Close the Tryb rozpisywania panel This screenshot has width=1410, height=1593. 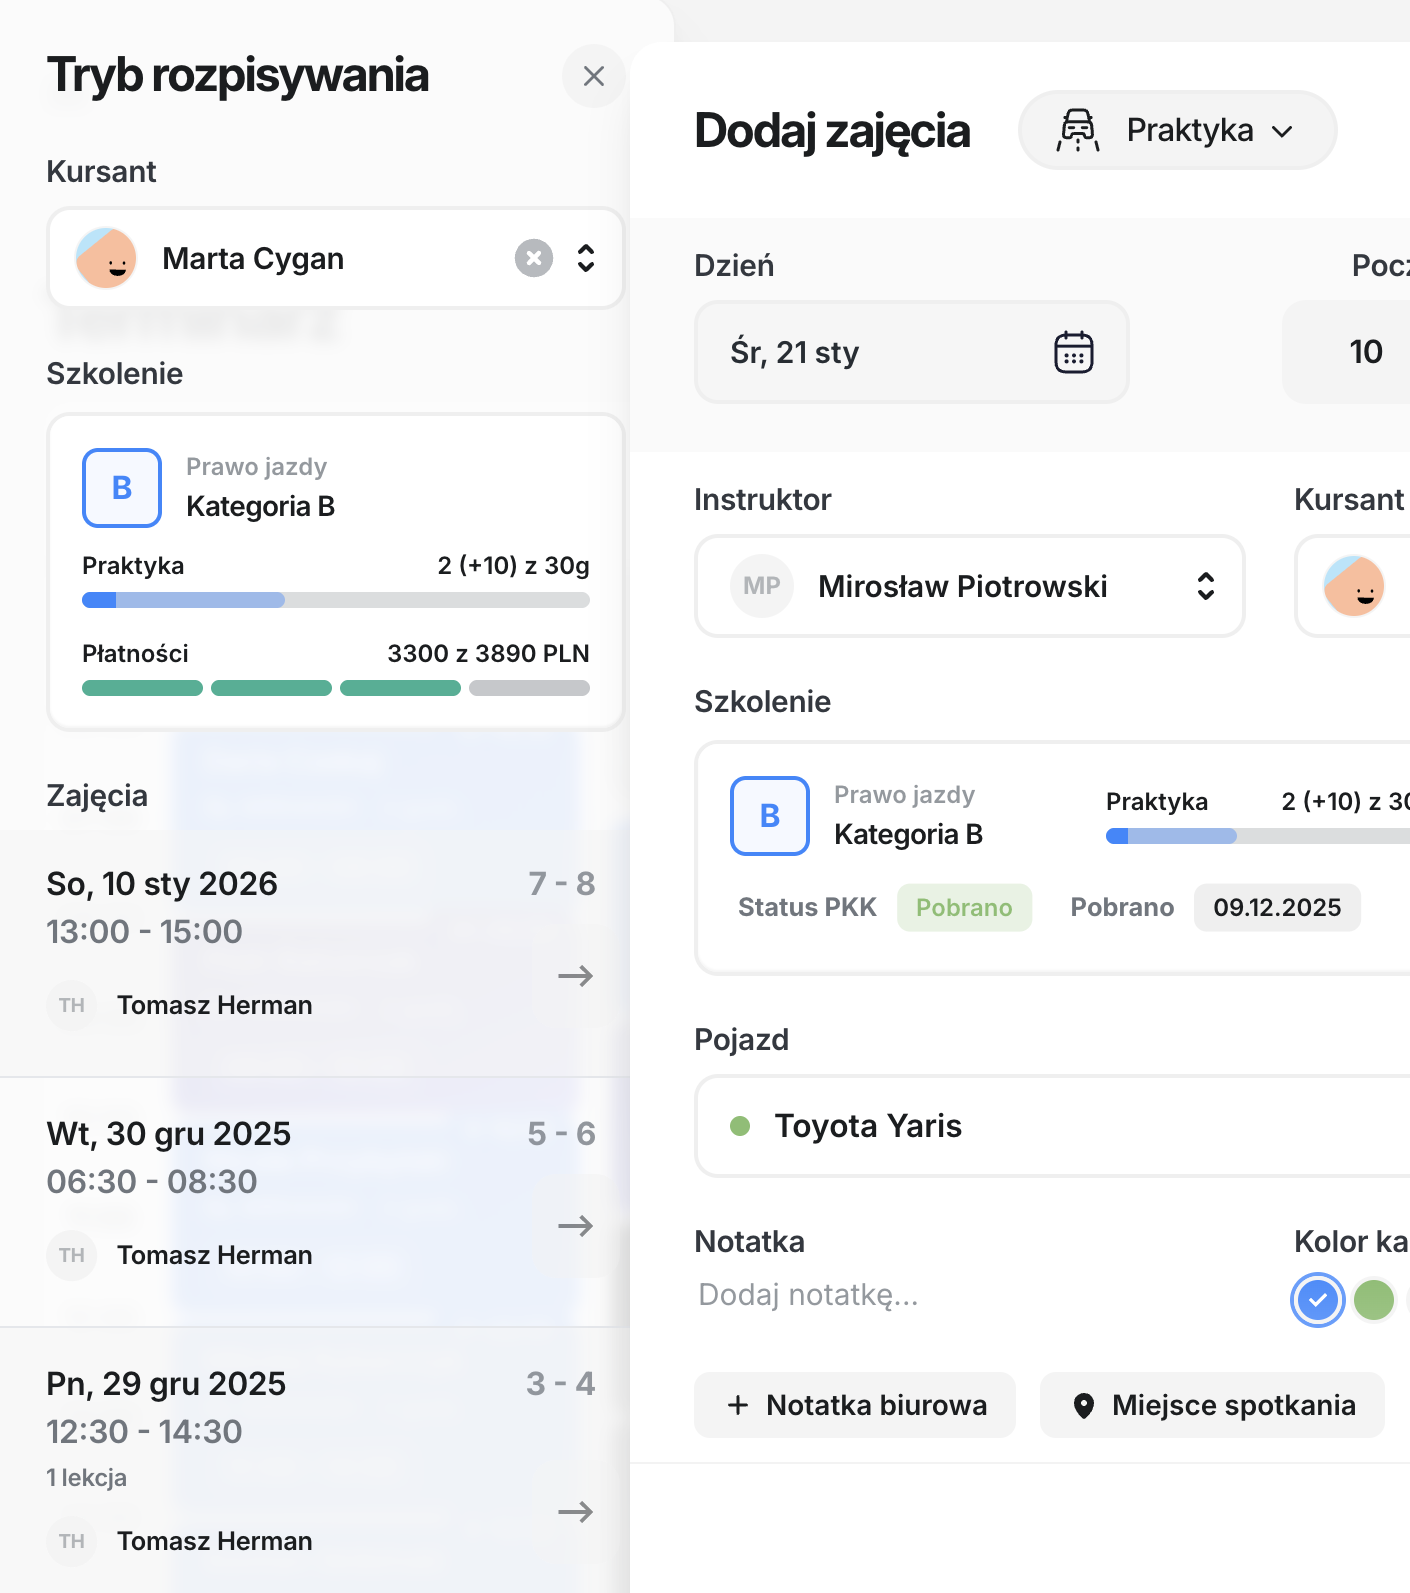point(593,76)
